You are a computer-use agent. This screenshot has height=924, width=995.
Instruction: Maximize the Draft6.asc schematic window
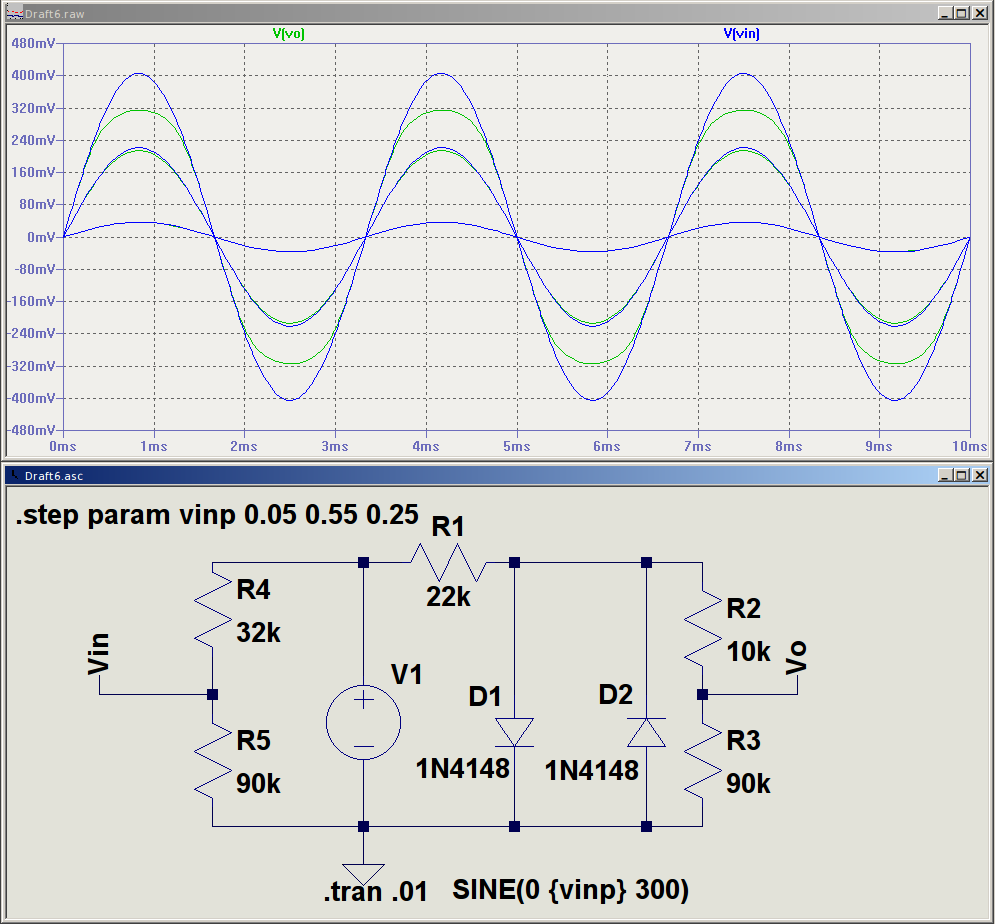click(x=962, y=475)
